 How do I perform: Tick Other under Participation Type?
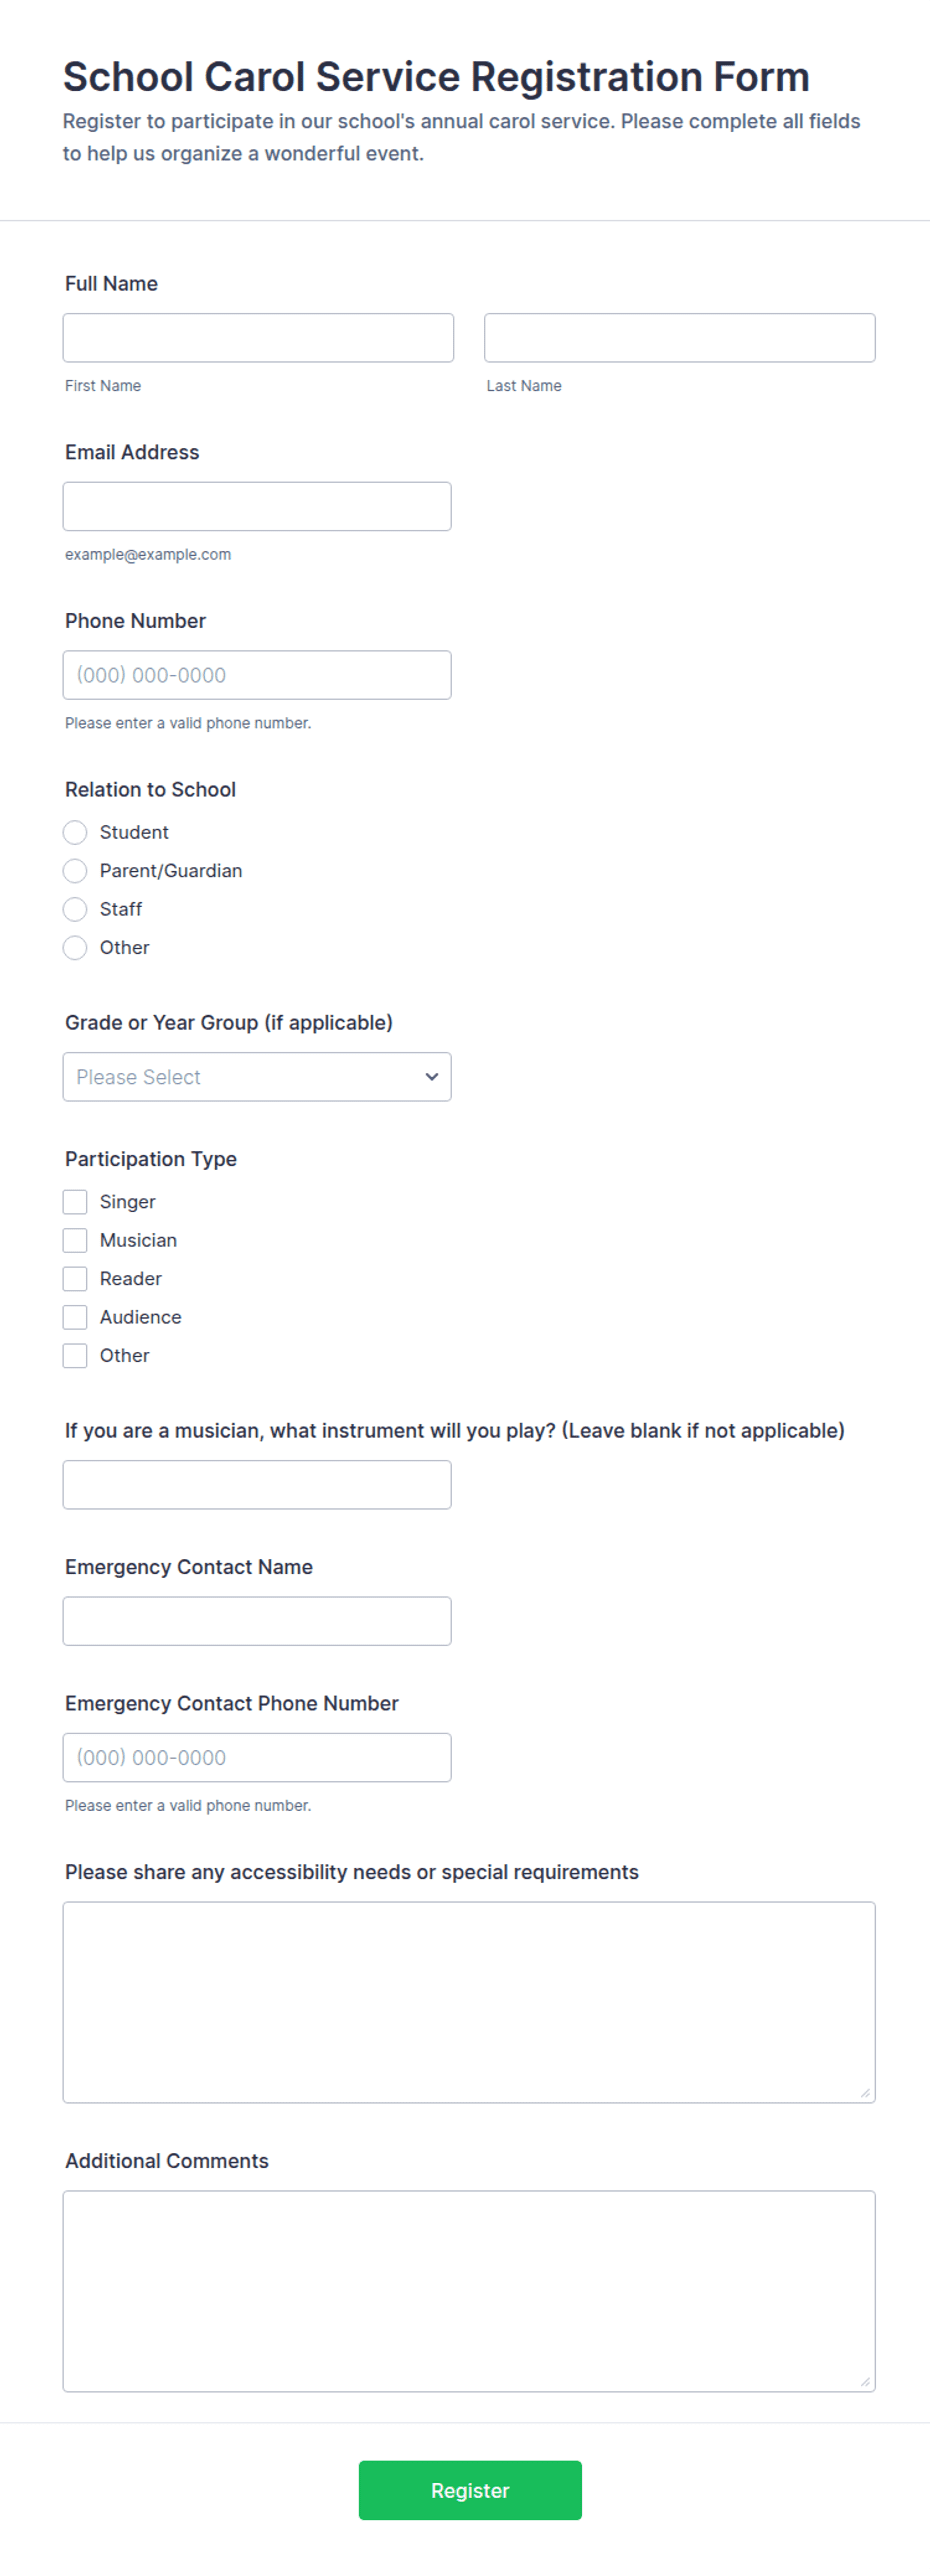point(75,1356)
